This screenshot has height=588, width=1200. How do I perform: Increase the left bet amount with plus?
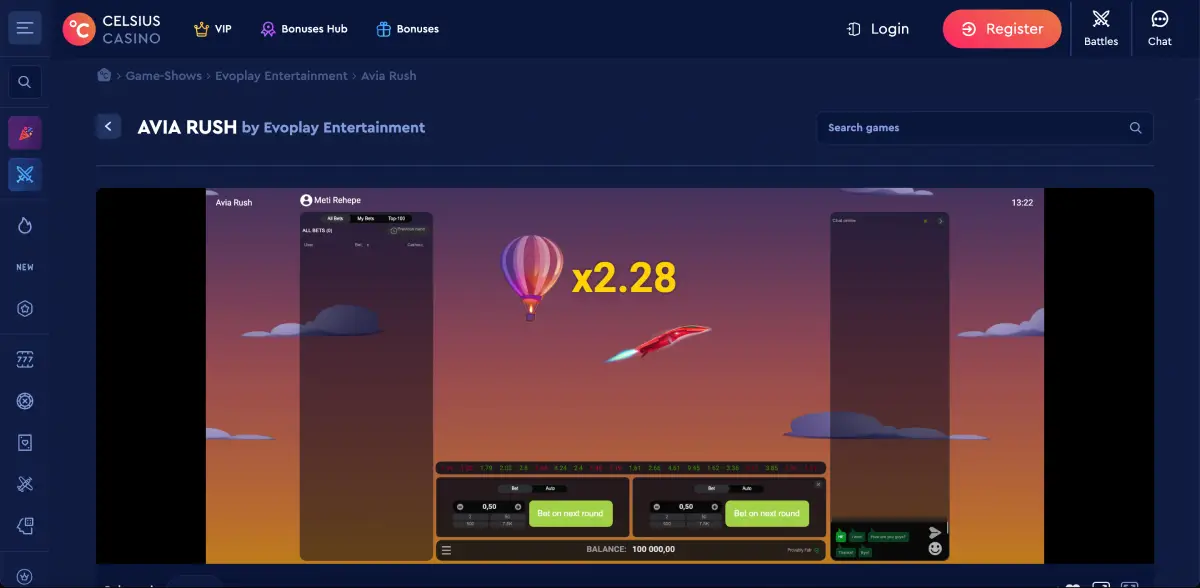[518, 507]
